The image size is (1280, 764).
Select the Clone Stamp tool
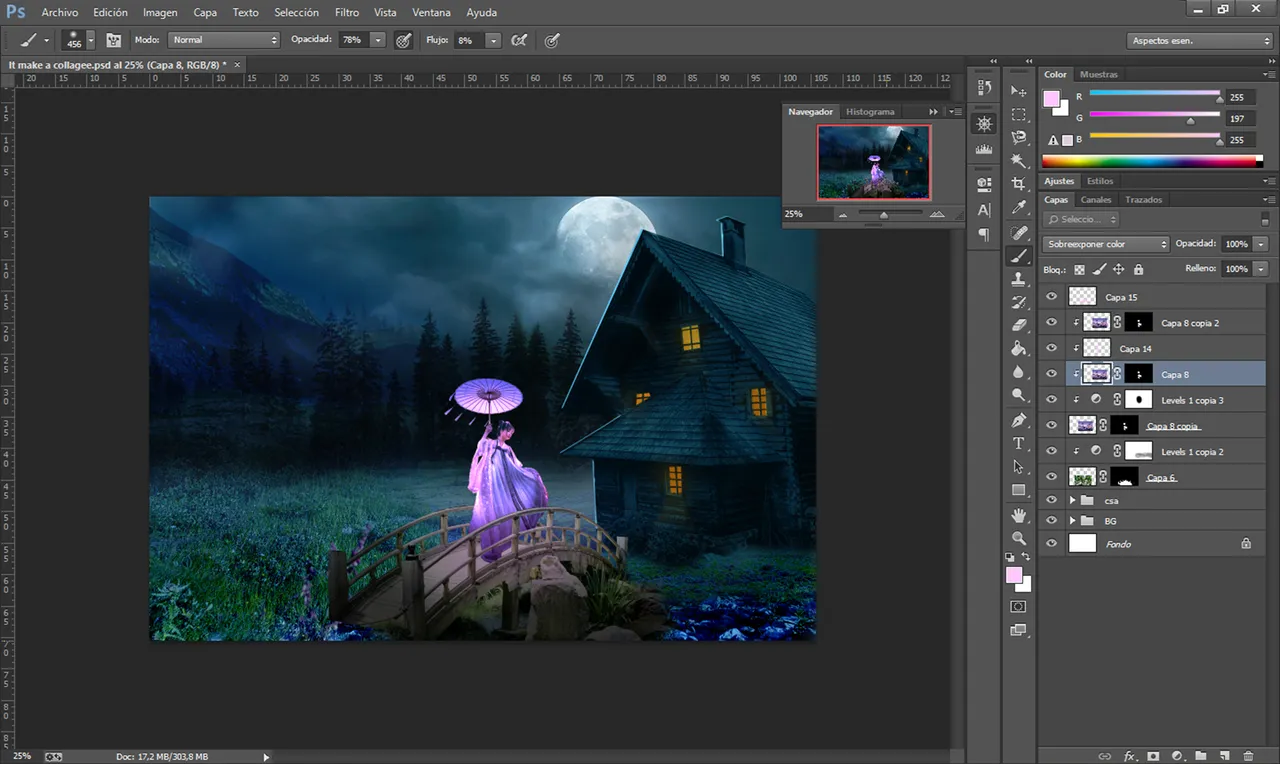1019,279
